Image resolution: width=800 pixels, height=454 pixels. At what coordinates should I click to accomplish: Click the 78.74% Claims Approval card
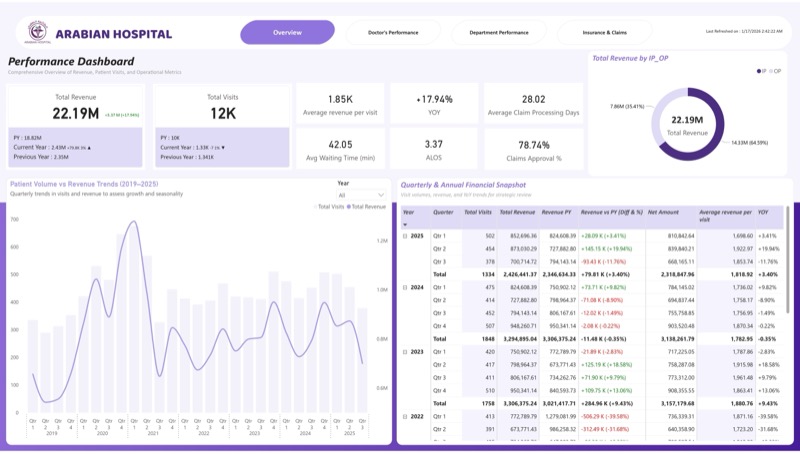coord(534,149)
